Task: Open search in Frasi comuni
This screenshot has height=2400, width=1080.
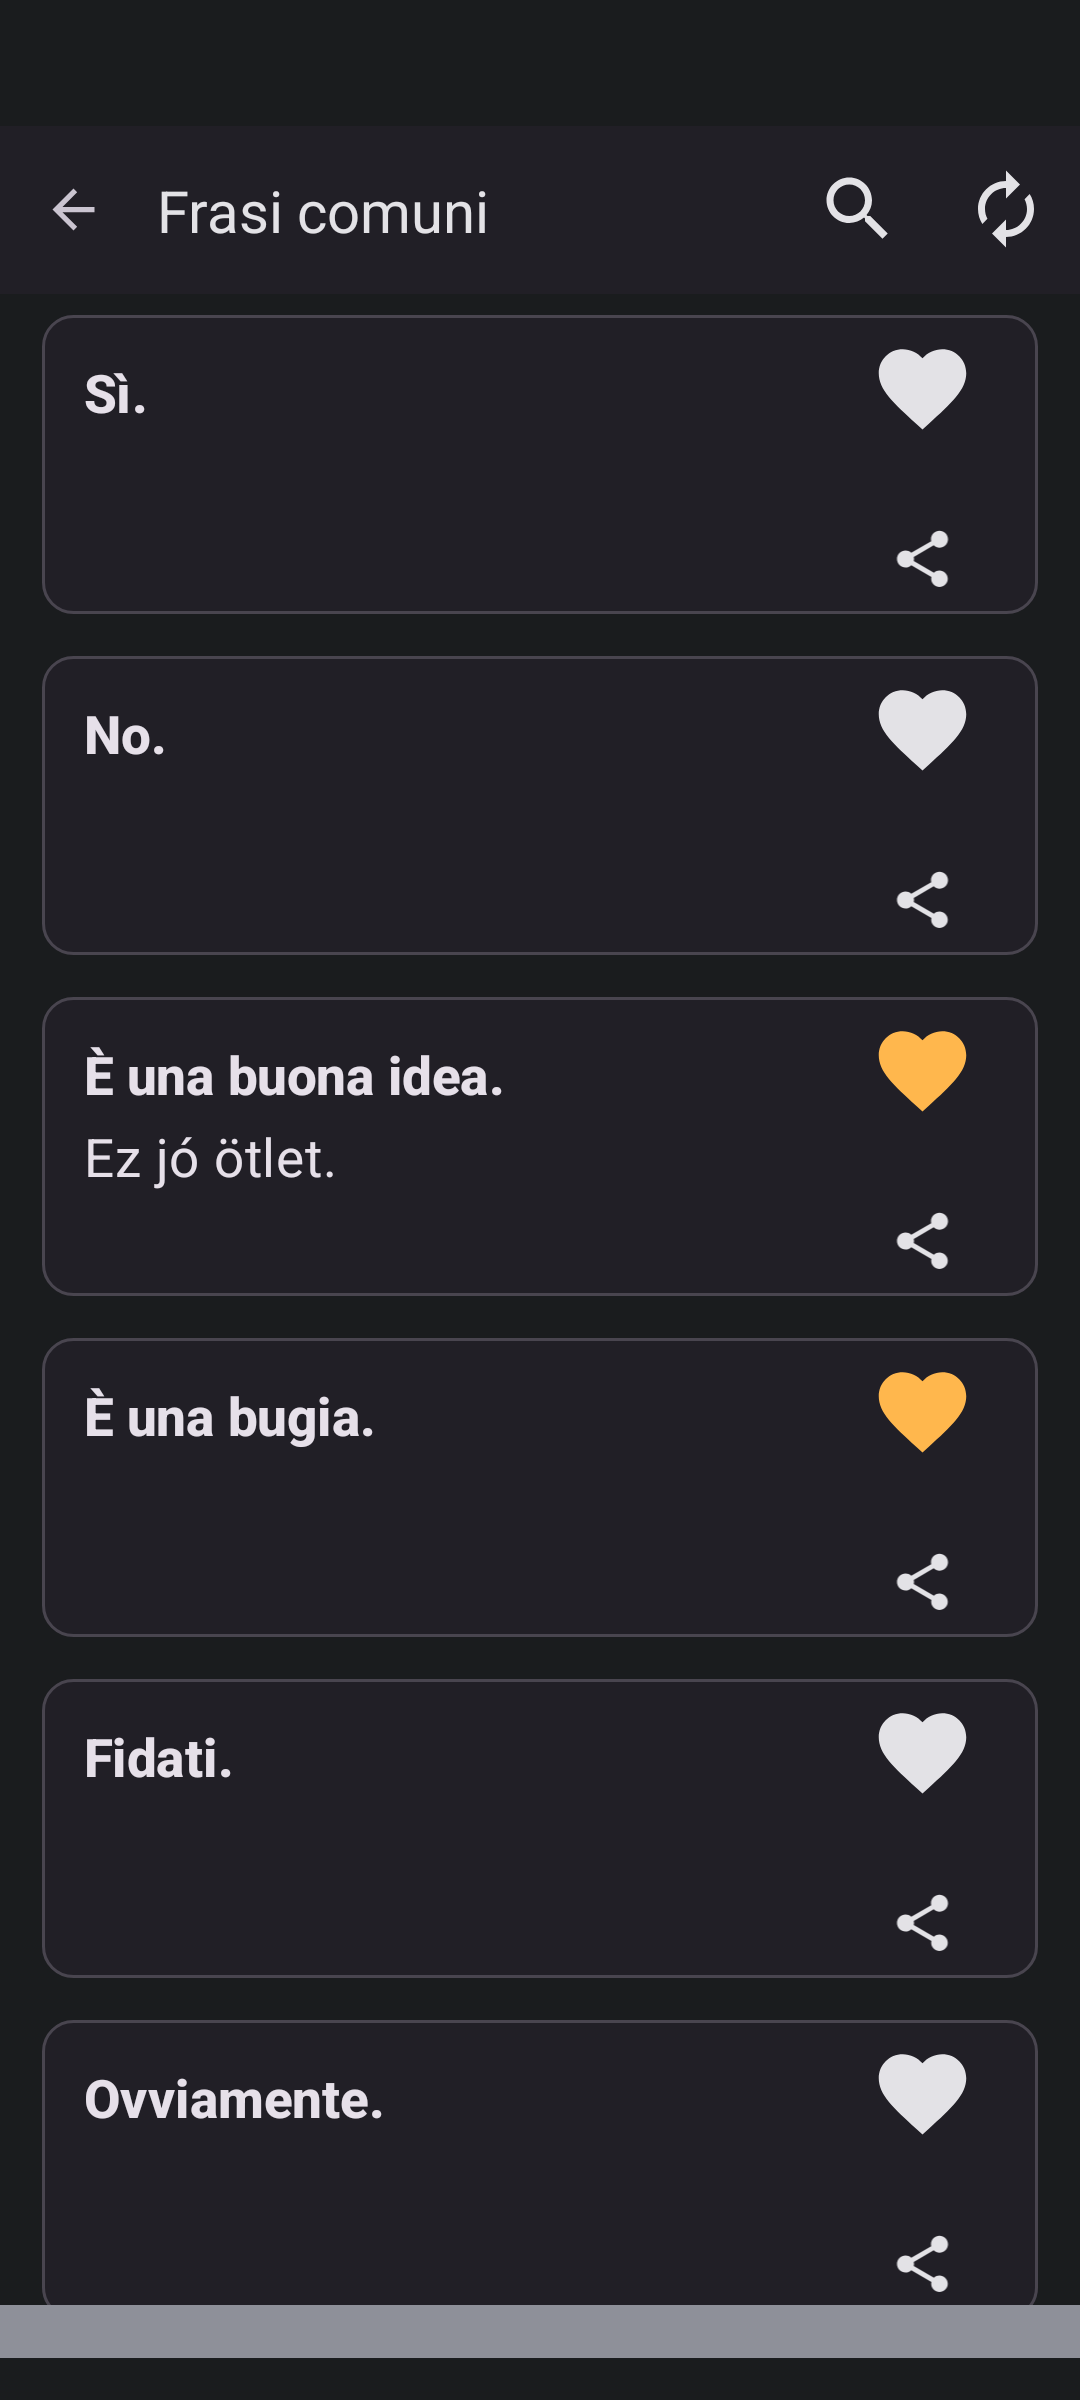Action: (x=856, y=210)
